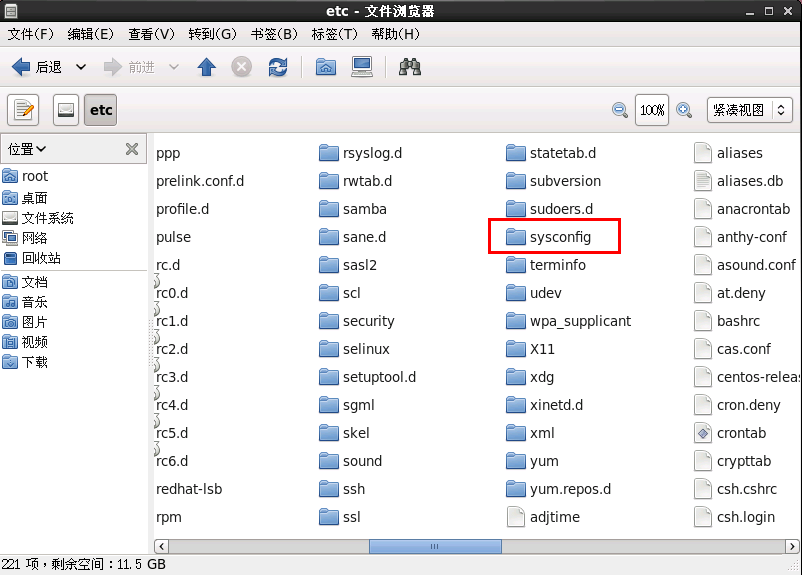Click the Forward arrow icon
The width and height of the screenshot is (802, 575).
coord(113,67)
